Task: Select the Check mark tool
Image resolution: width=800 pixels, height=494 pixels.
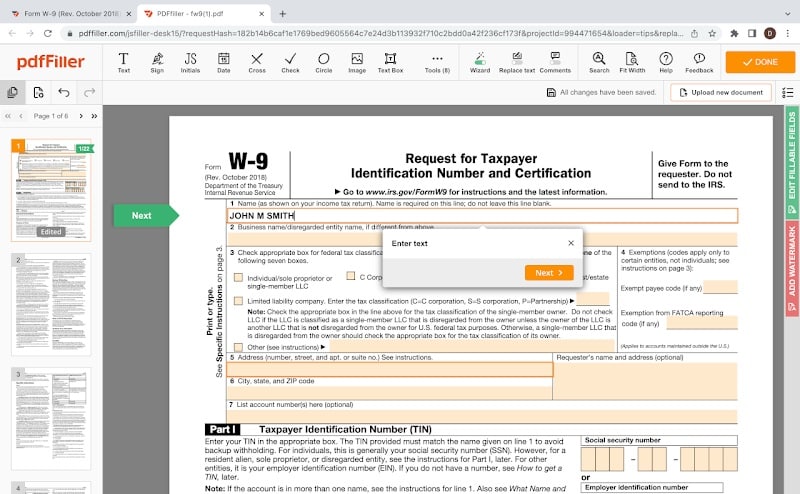Action: coord(290,62)
